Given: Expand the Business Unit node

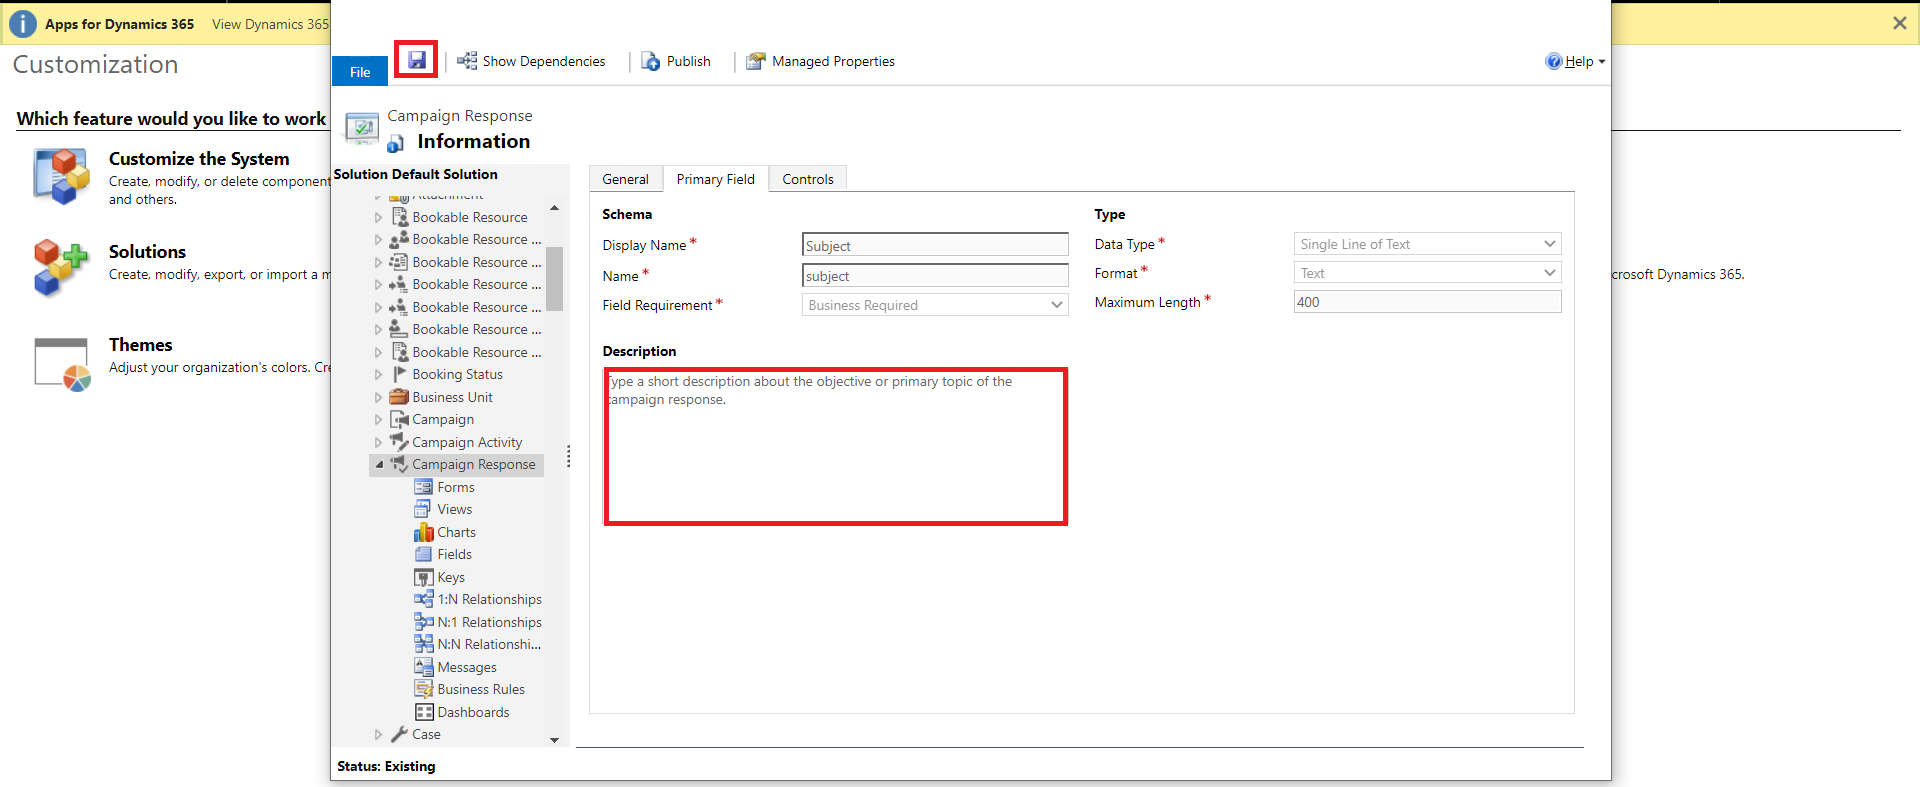Looking at the screenshot, I should click(379, 397).
